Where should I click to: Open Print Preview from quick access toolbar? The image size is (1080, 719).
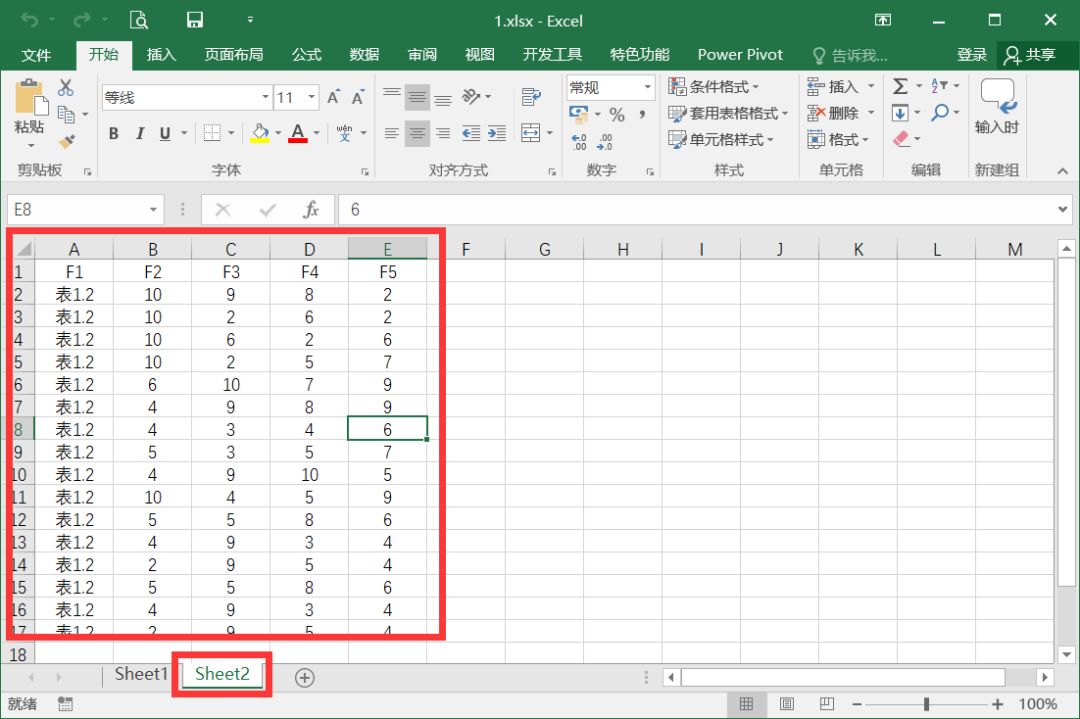coord(139,20)
